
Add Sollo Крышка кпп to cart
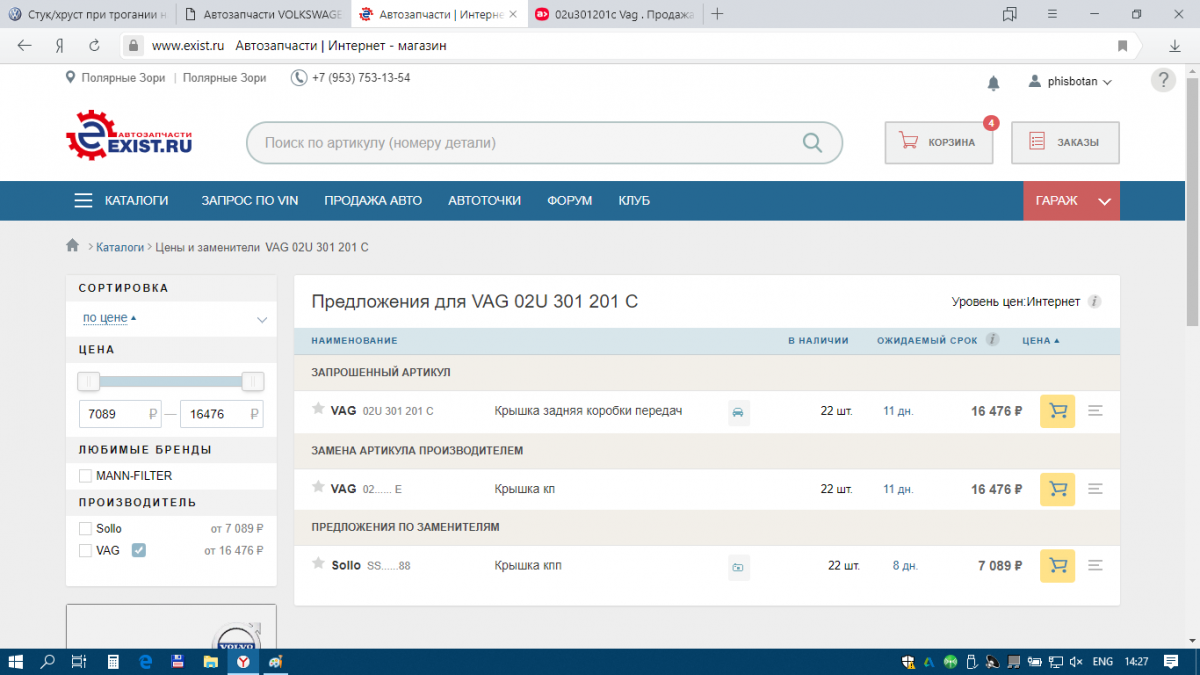(1057, 566)
